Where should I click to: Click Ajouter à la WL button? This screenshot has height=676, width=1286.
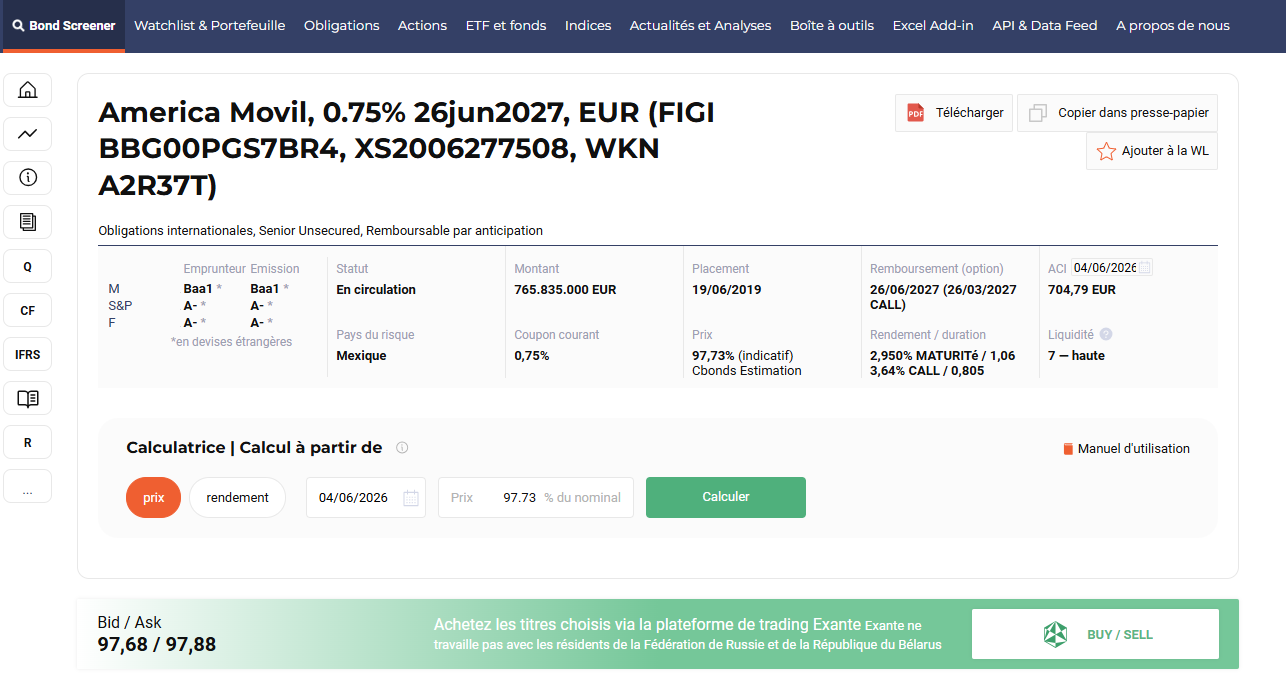coord(1152,151)
